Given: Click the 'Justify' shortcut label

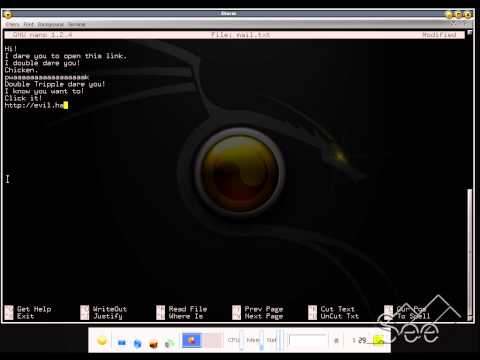Looking at the screenshot, I should [108, 316].
